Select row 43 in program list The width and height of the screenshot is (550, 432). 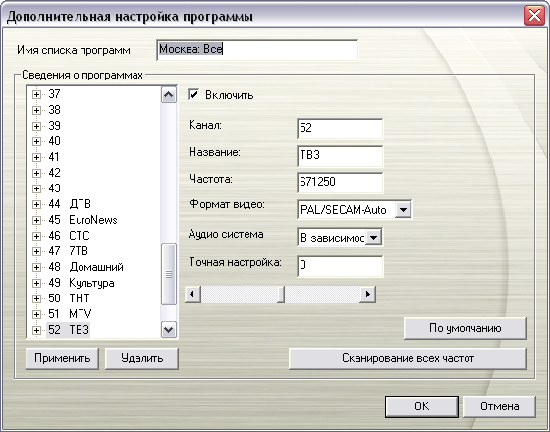pos(54,188)
